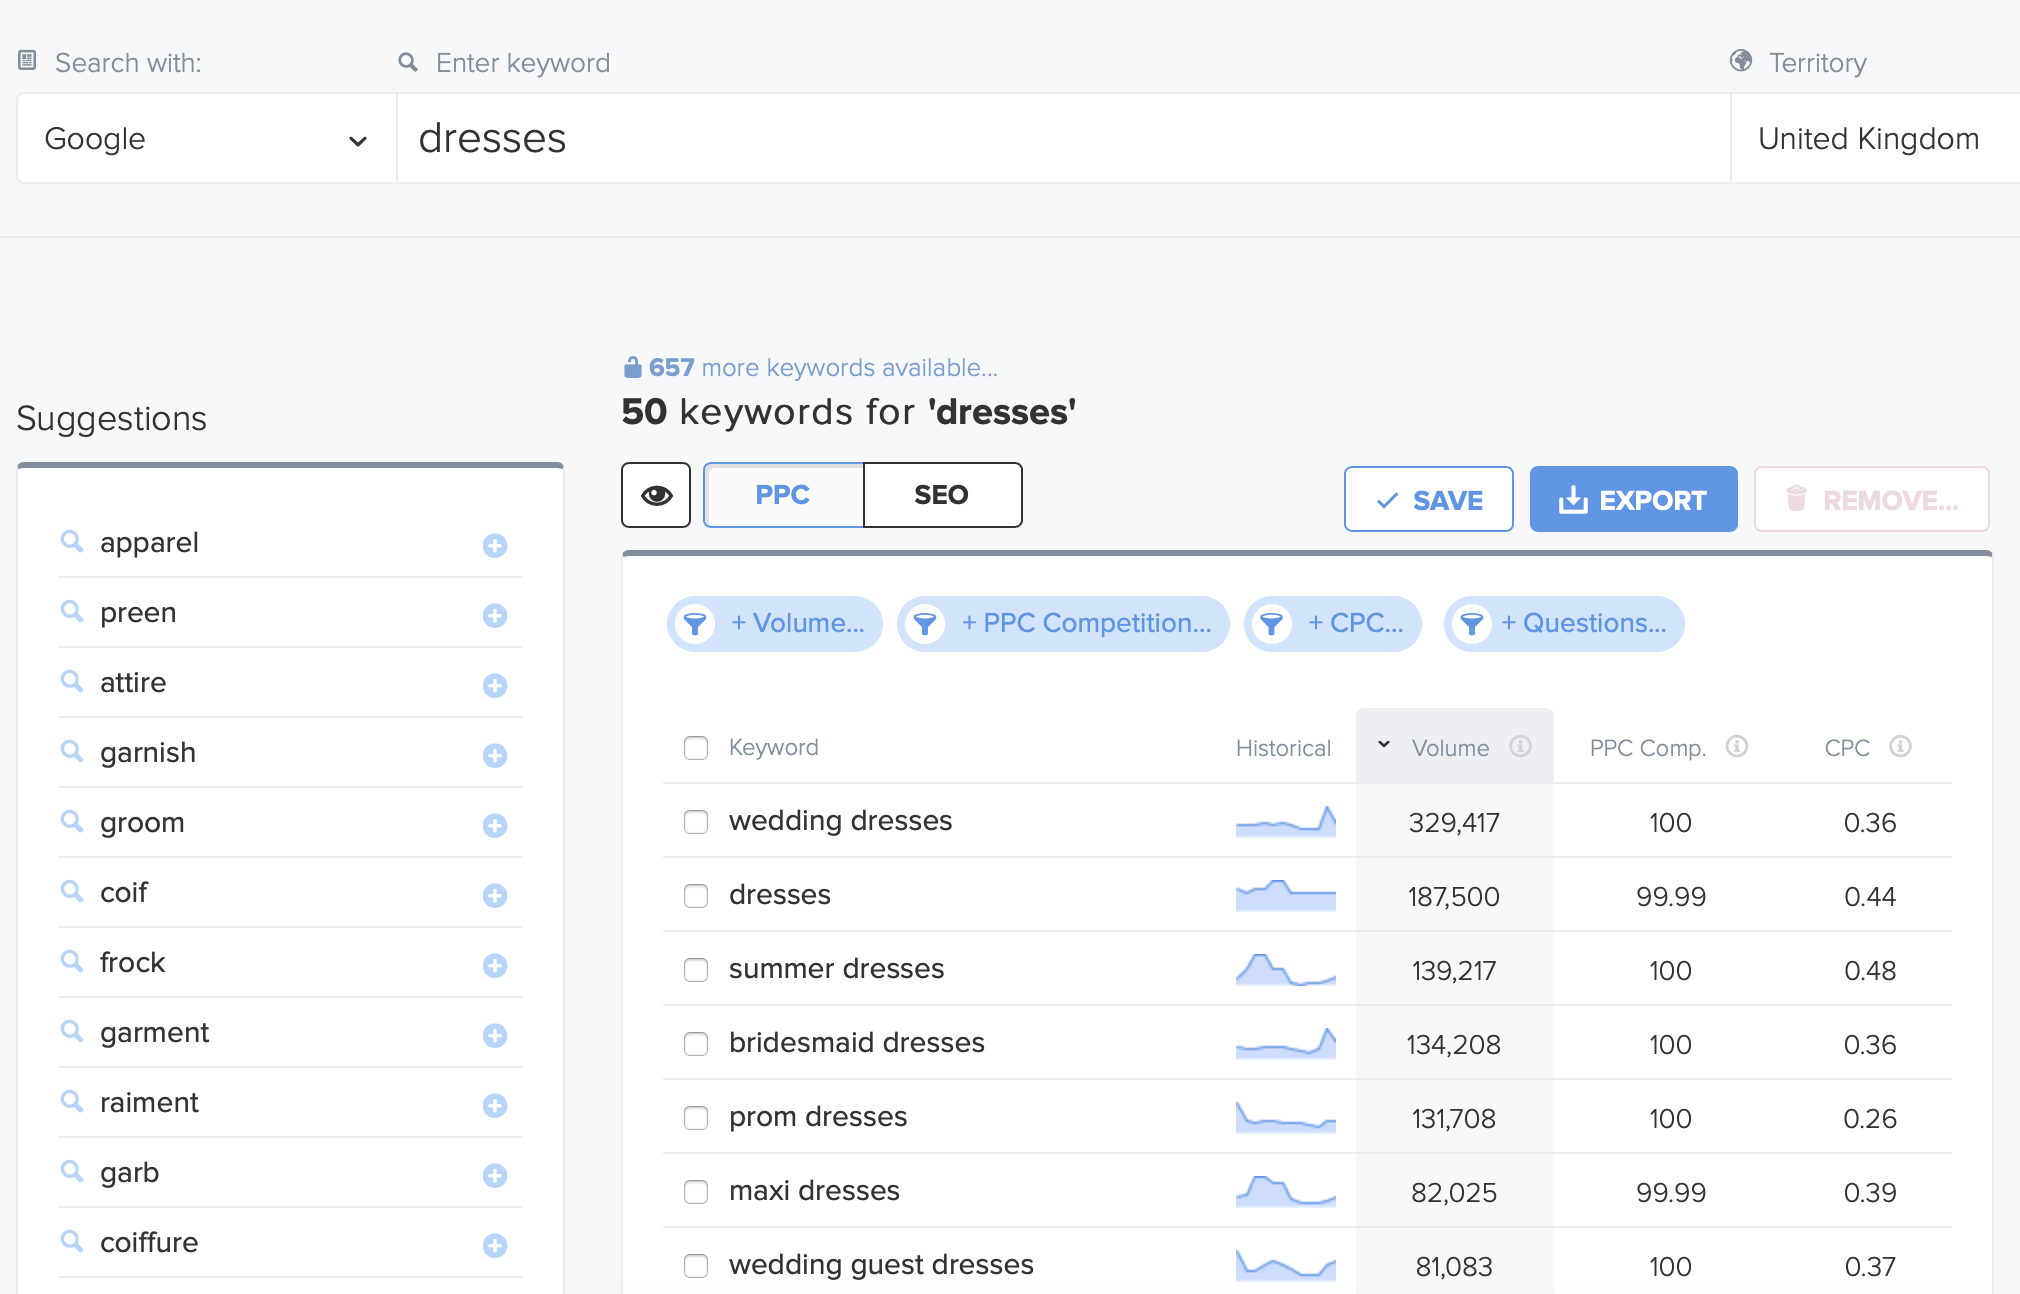
Task: Click the Volume filter funnel icon
Action: (695, 624)
